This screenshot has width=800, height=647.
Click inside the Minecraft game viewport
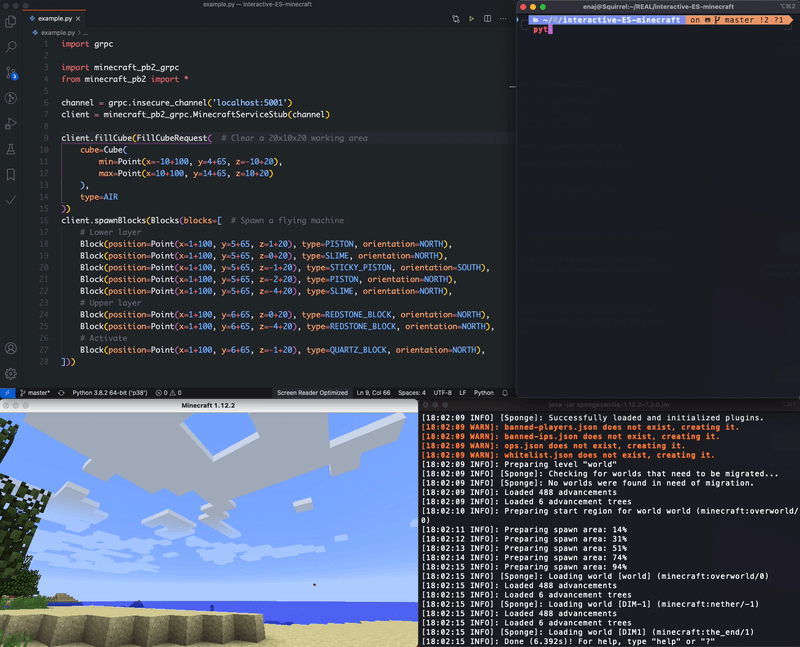pyautogui.click(x=209, y=530)
